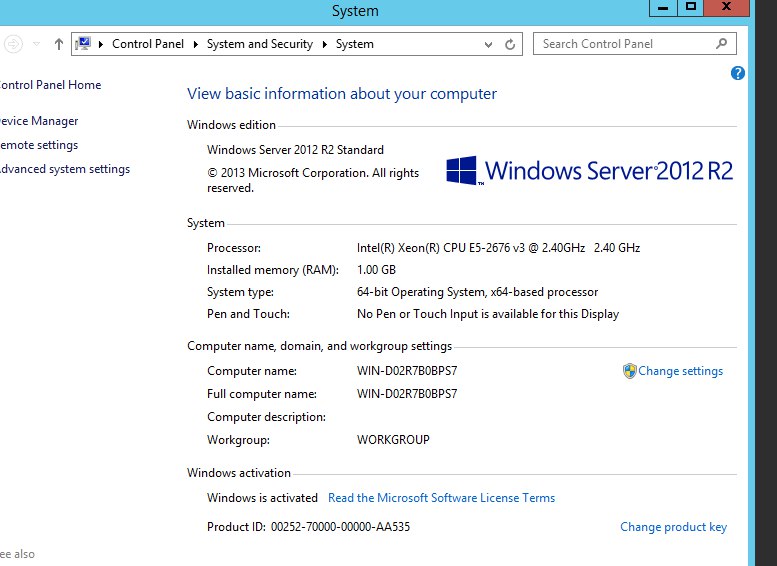Click the 2013 Microsoft Corporation copyright text

coord(313,180)
